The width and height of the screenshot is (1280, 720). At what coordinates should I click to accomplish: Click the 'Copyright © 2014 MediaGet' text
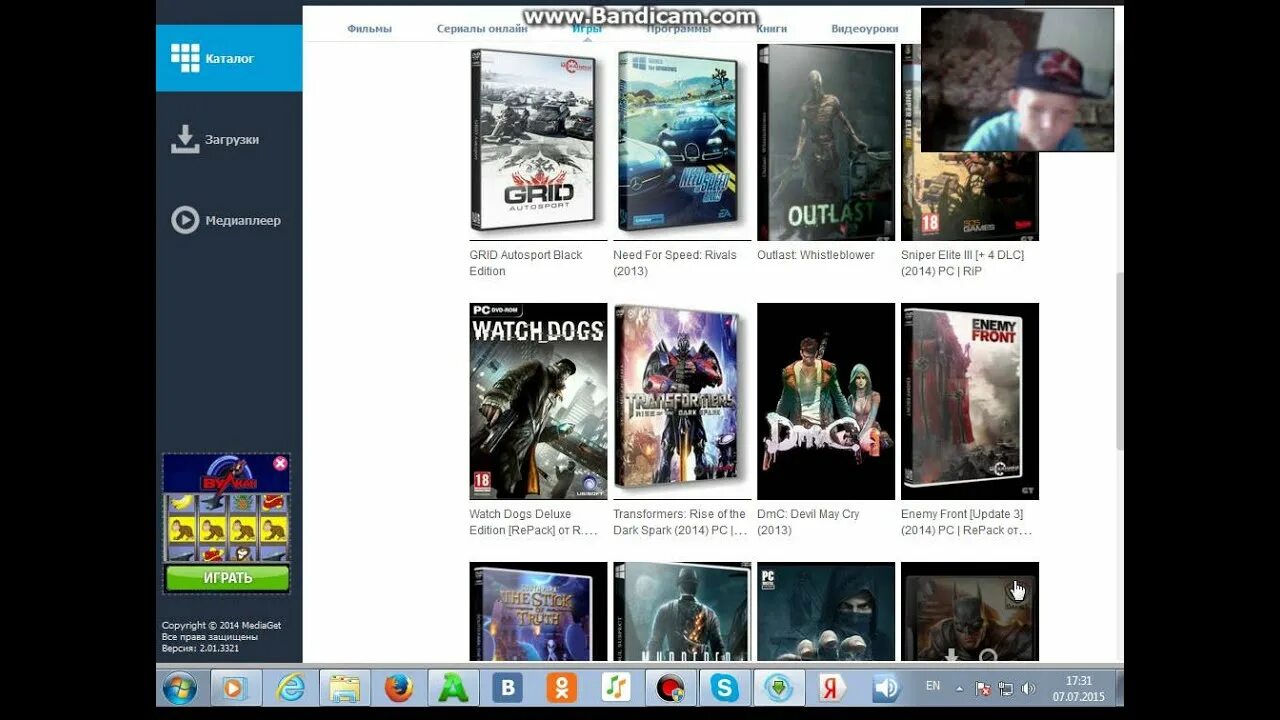pos(221,625)
